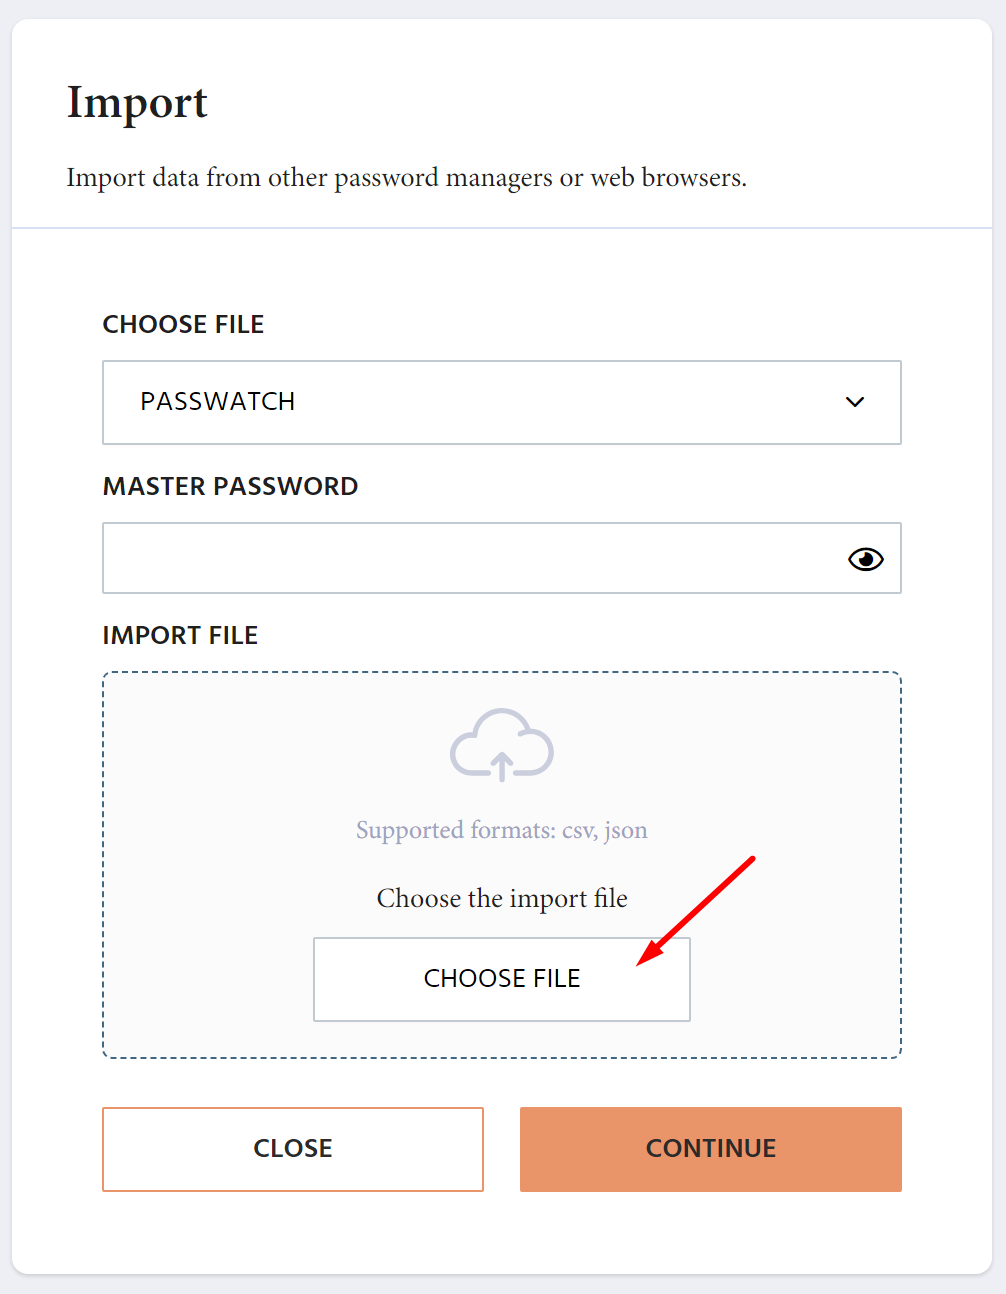This screenshot has height=1294, width=1006.
Task: Click the 'Import data from other password managers' description
Action: 407,178
